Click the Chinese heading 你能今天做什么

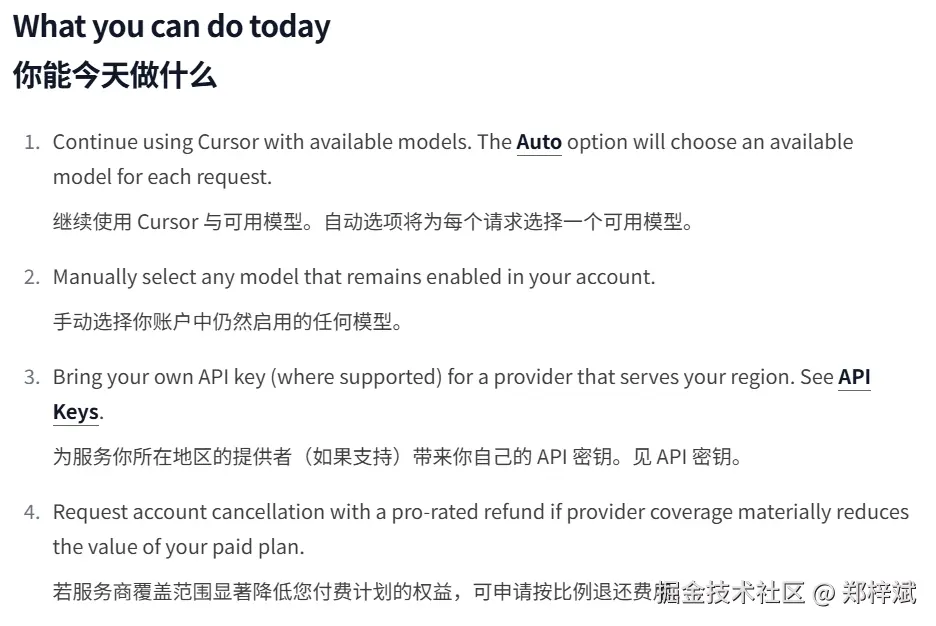(x=115, y=76)
